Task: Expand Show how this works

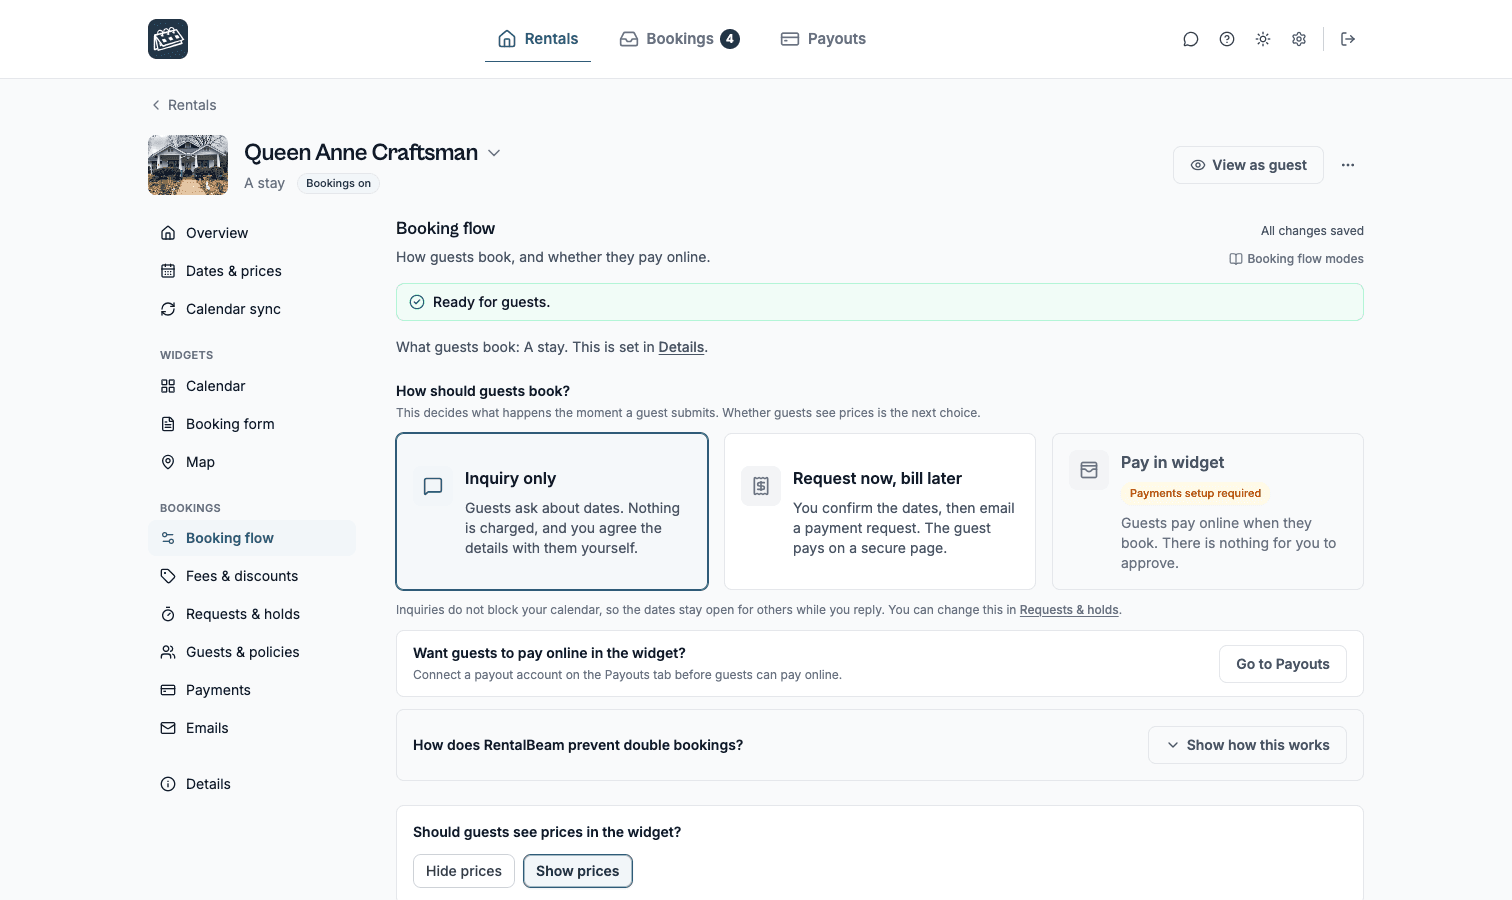Action: (1247, 745)
